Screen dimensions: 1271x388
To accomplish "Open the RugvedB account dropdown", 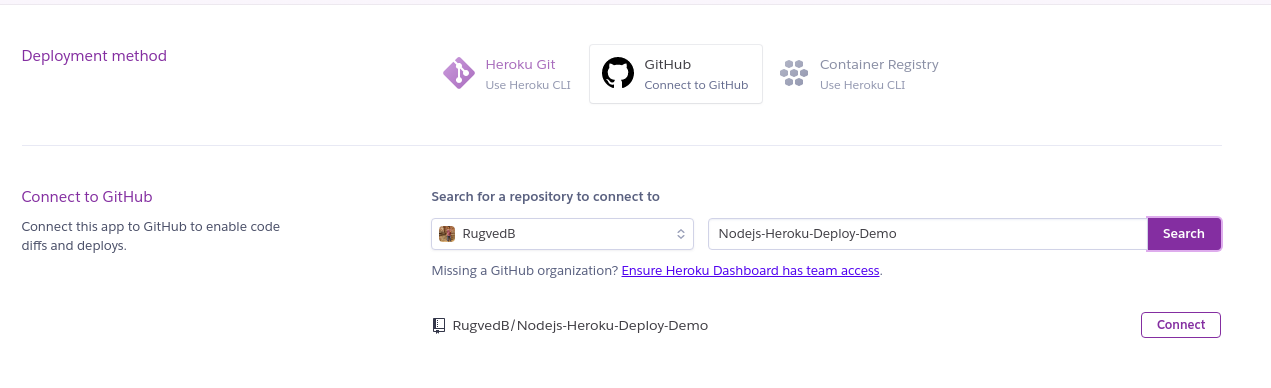I will 563,234.
